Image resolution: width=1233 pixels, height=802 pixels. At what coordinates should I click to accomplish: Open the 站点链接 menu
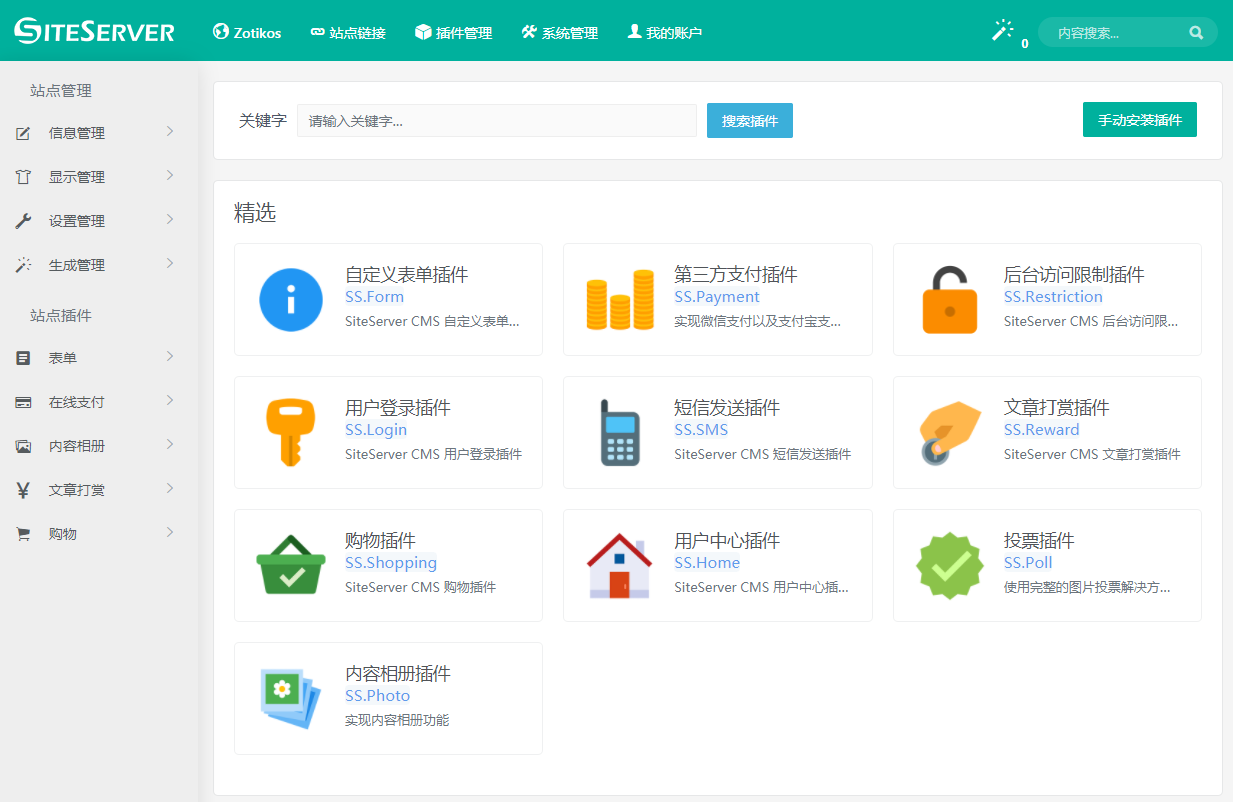pos(348,32)
